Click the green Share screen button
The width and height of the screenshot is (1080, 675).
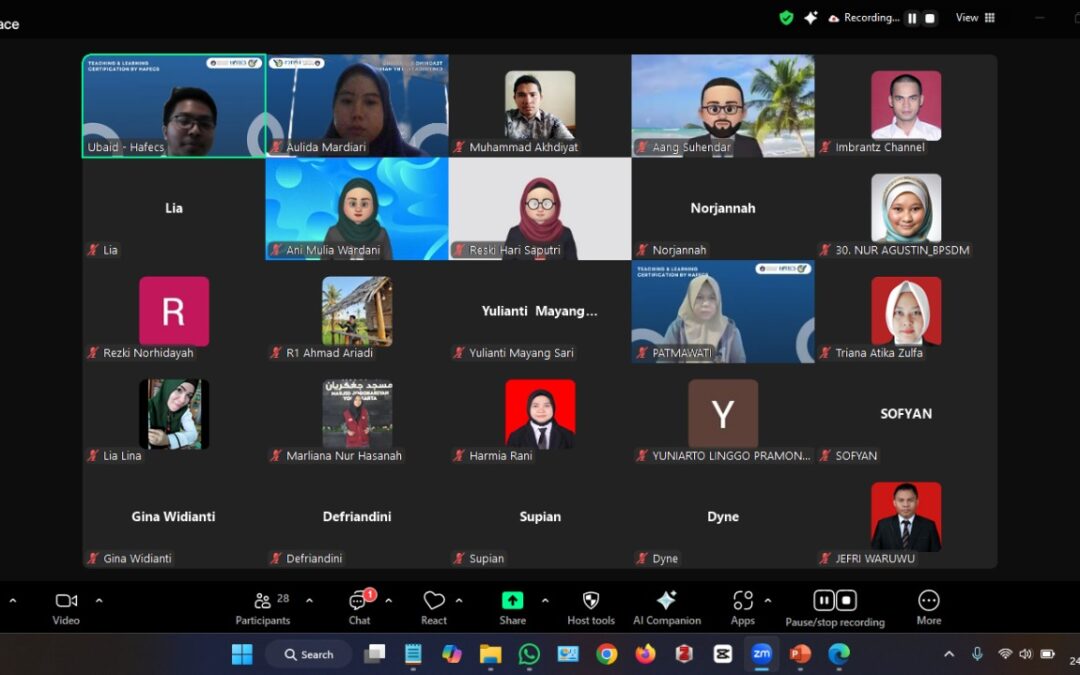tap(512, 601)
